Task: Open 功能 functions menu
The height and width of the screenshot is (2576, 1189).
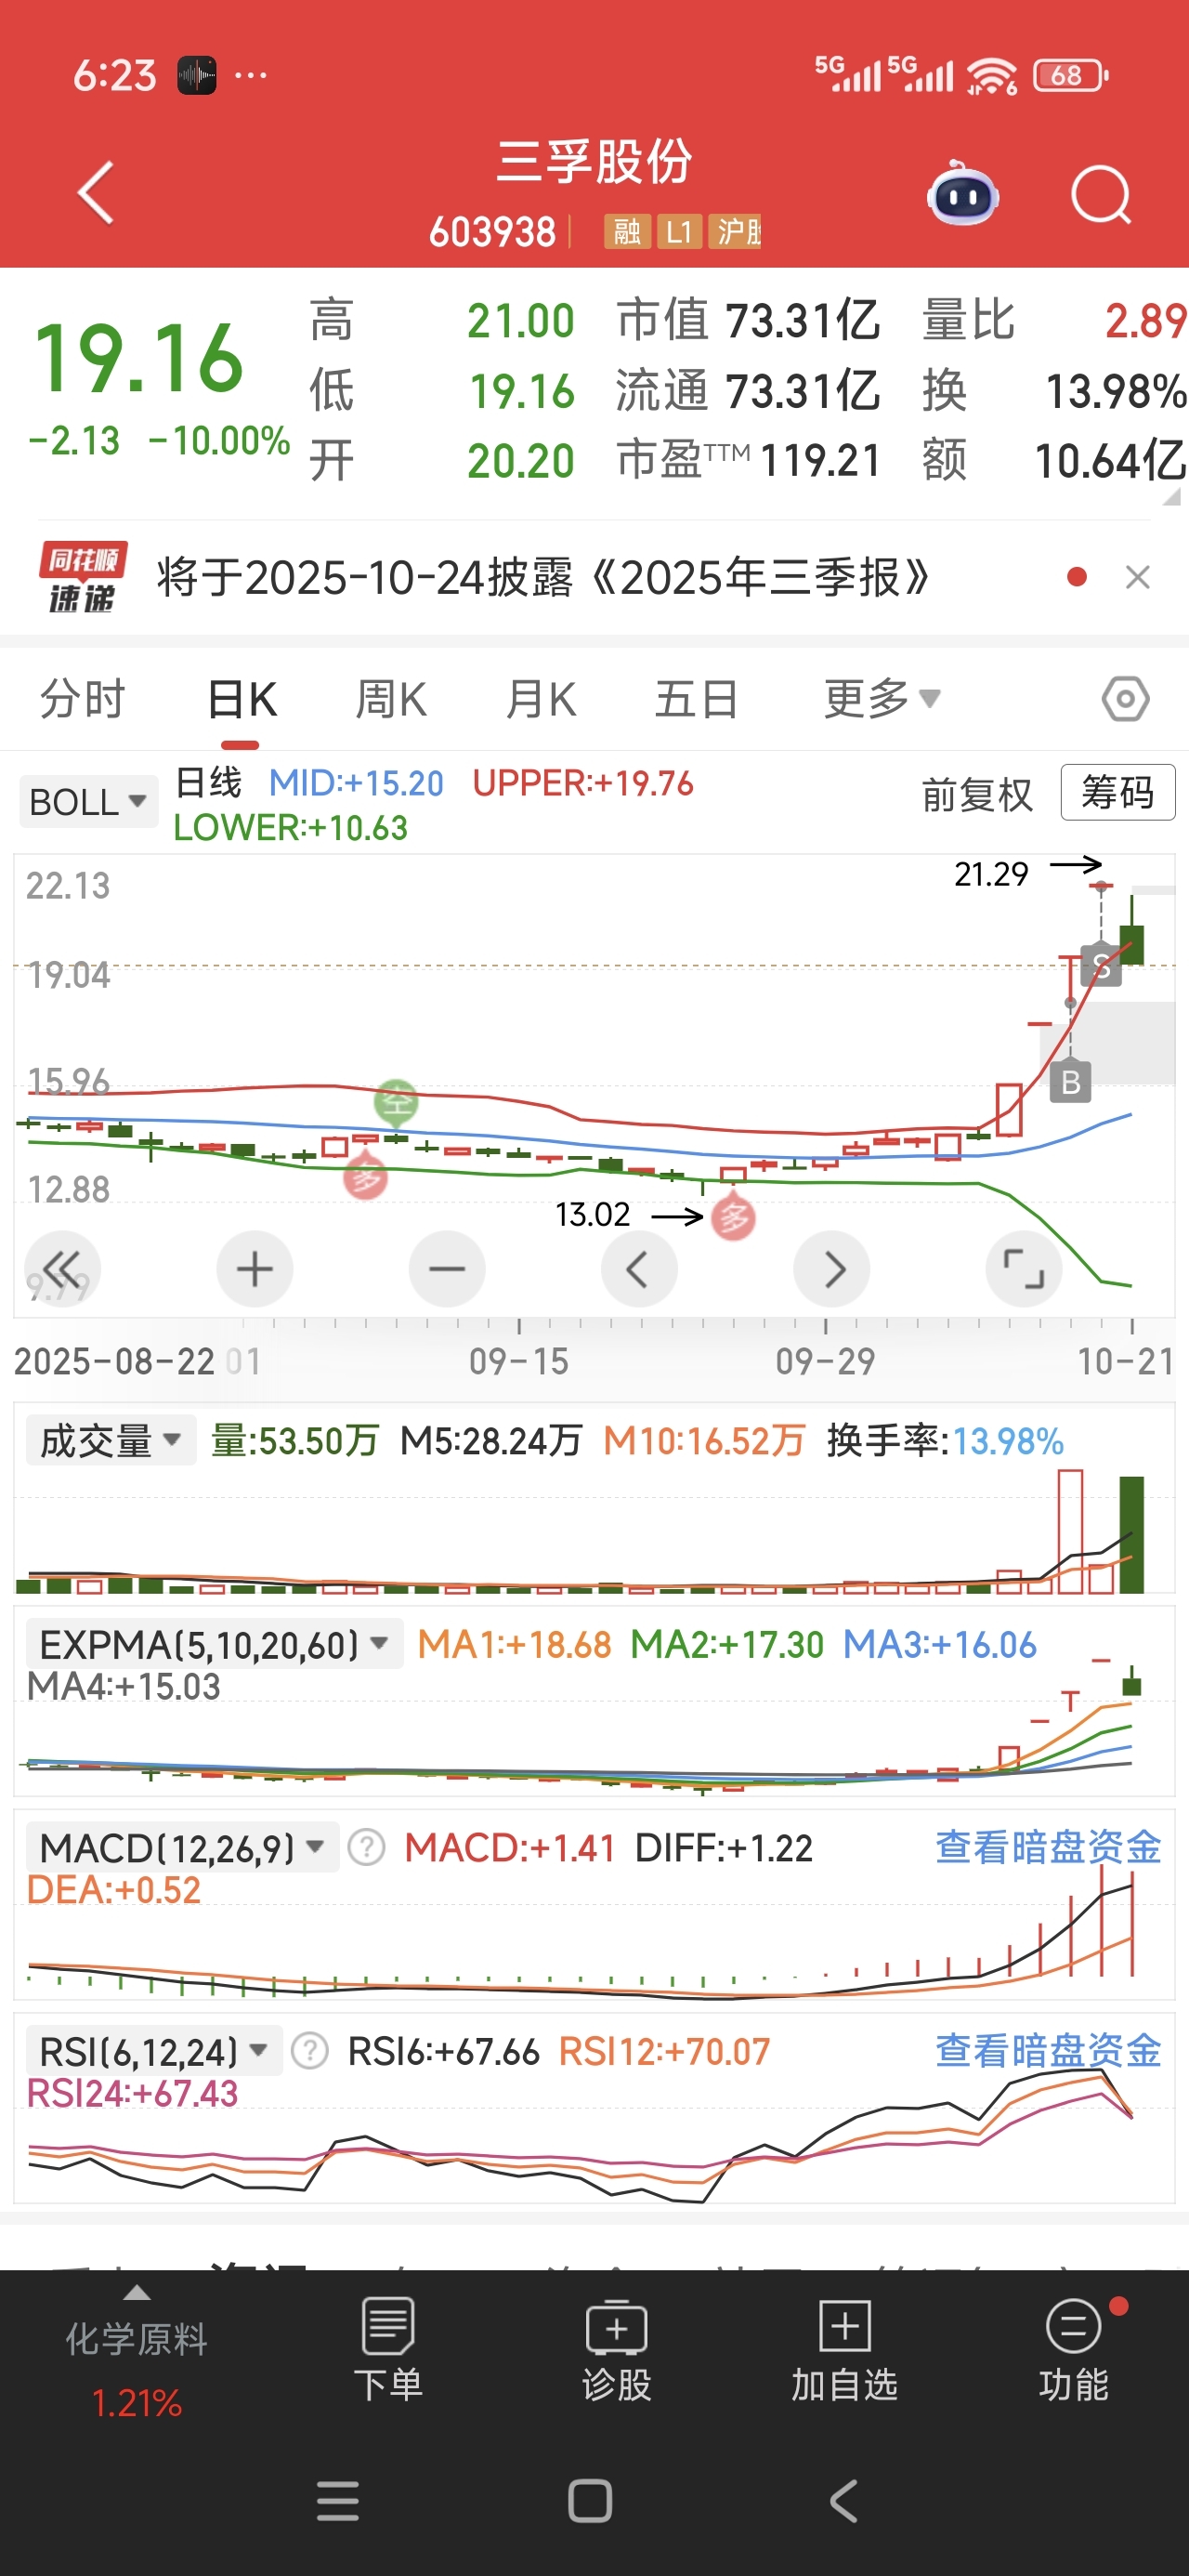Action: (1074, 2351)
